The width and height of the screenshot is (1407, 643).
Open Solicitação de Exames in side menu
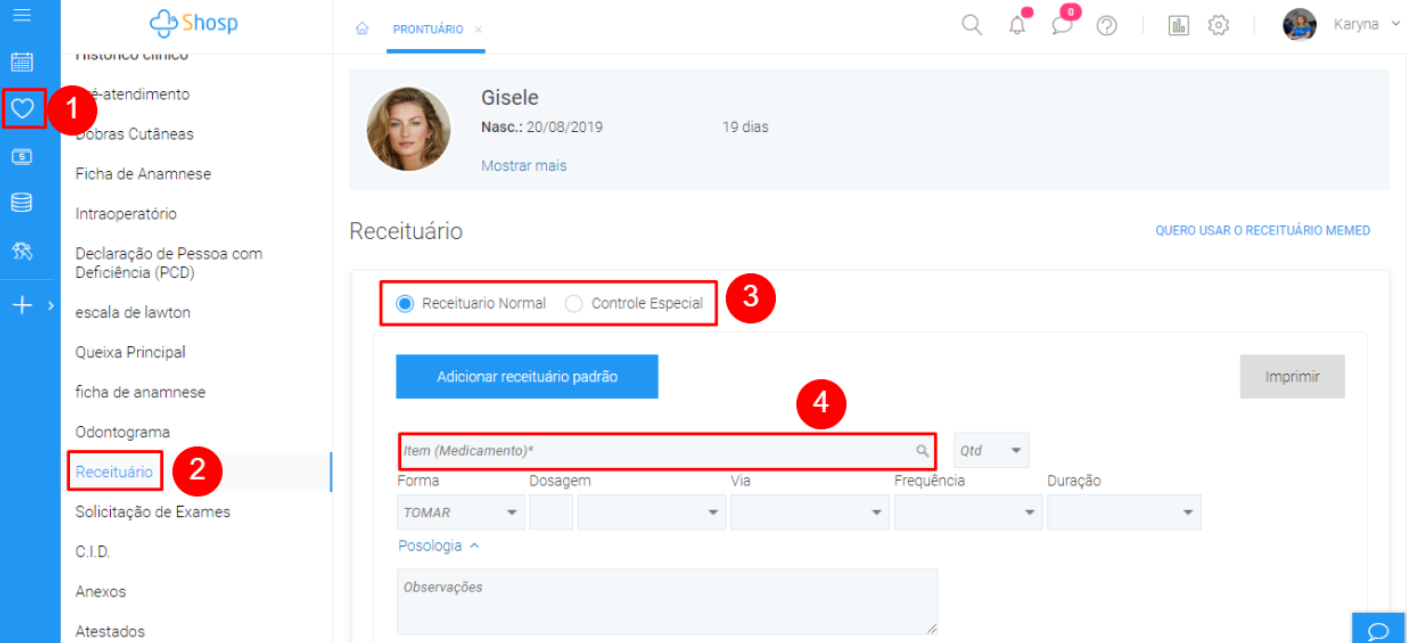[x=152, y=512]
